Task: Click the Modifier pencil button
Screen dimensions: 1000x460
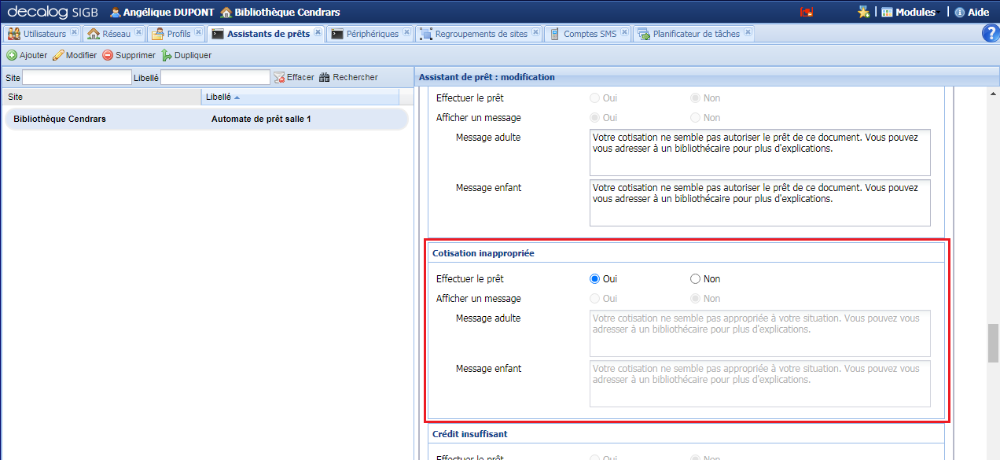Action: (75, 55)
